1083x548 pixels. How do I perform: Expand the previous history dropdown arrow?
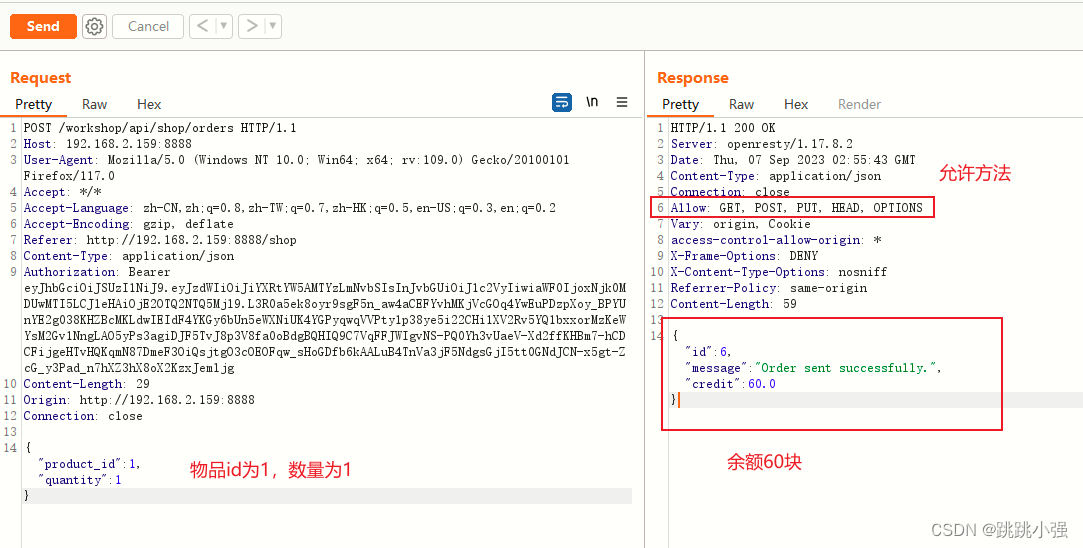[x=223, y=26]
